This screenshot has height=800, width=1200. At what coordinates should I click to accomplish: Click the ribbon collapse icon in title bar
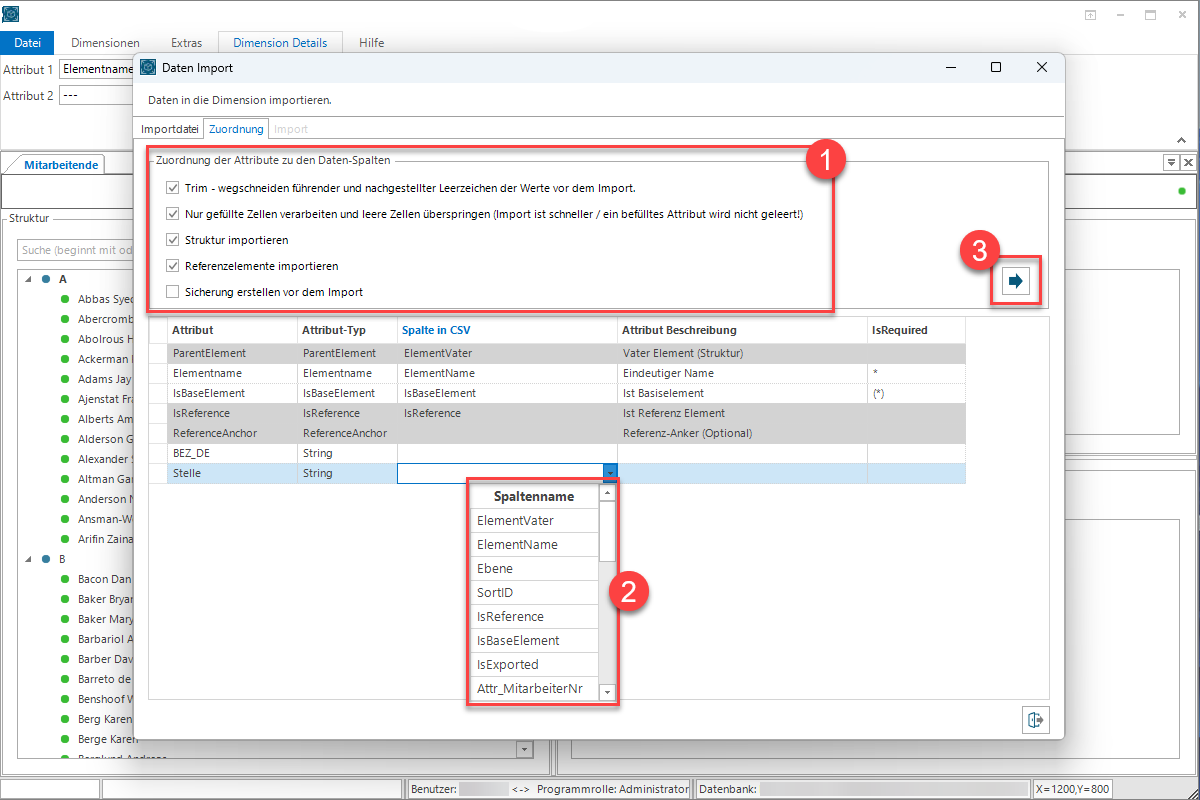(1090, 15)
